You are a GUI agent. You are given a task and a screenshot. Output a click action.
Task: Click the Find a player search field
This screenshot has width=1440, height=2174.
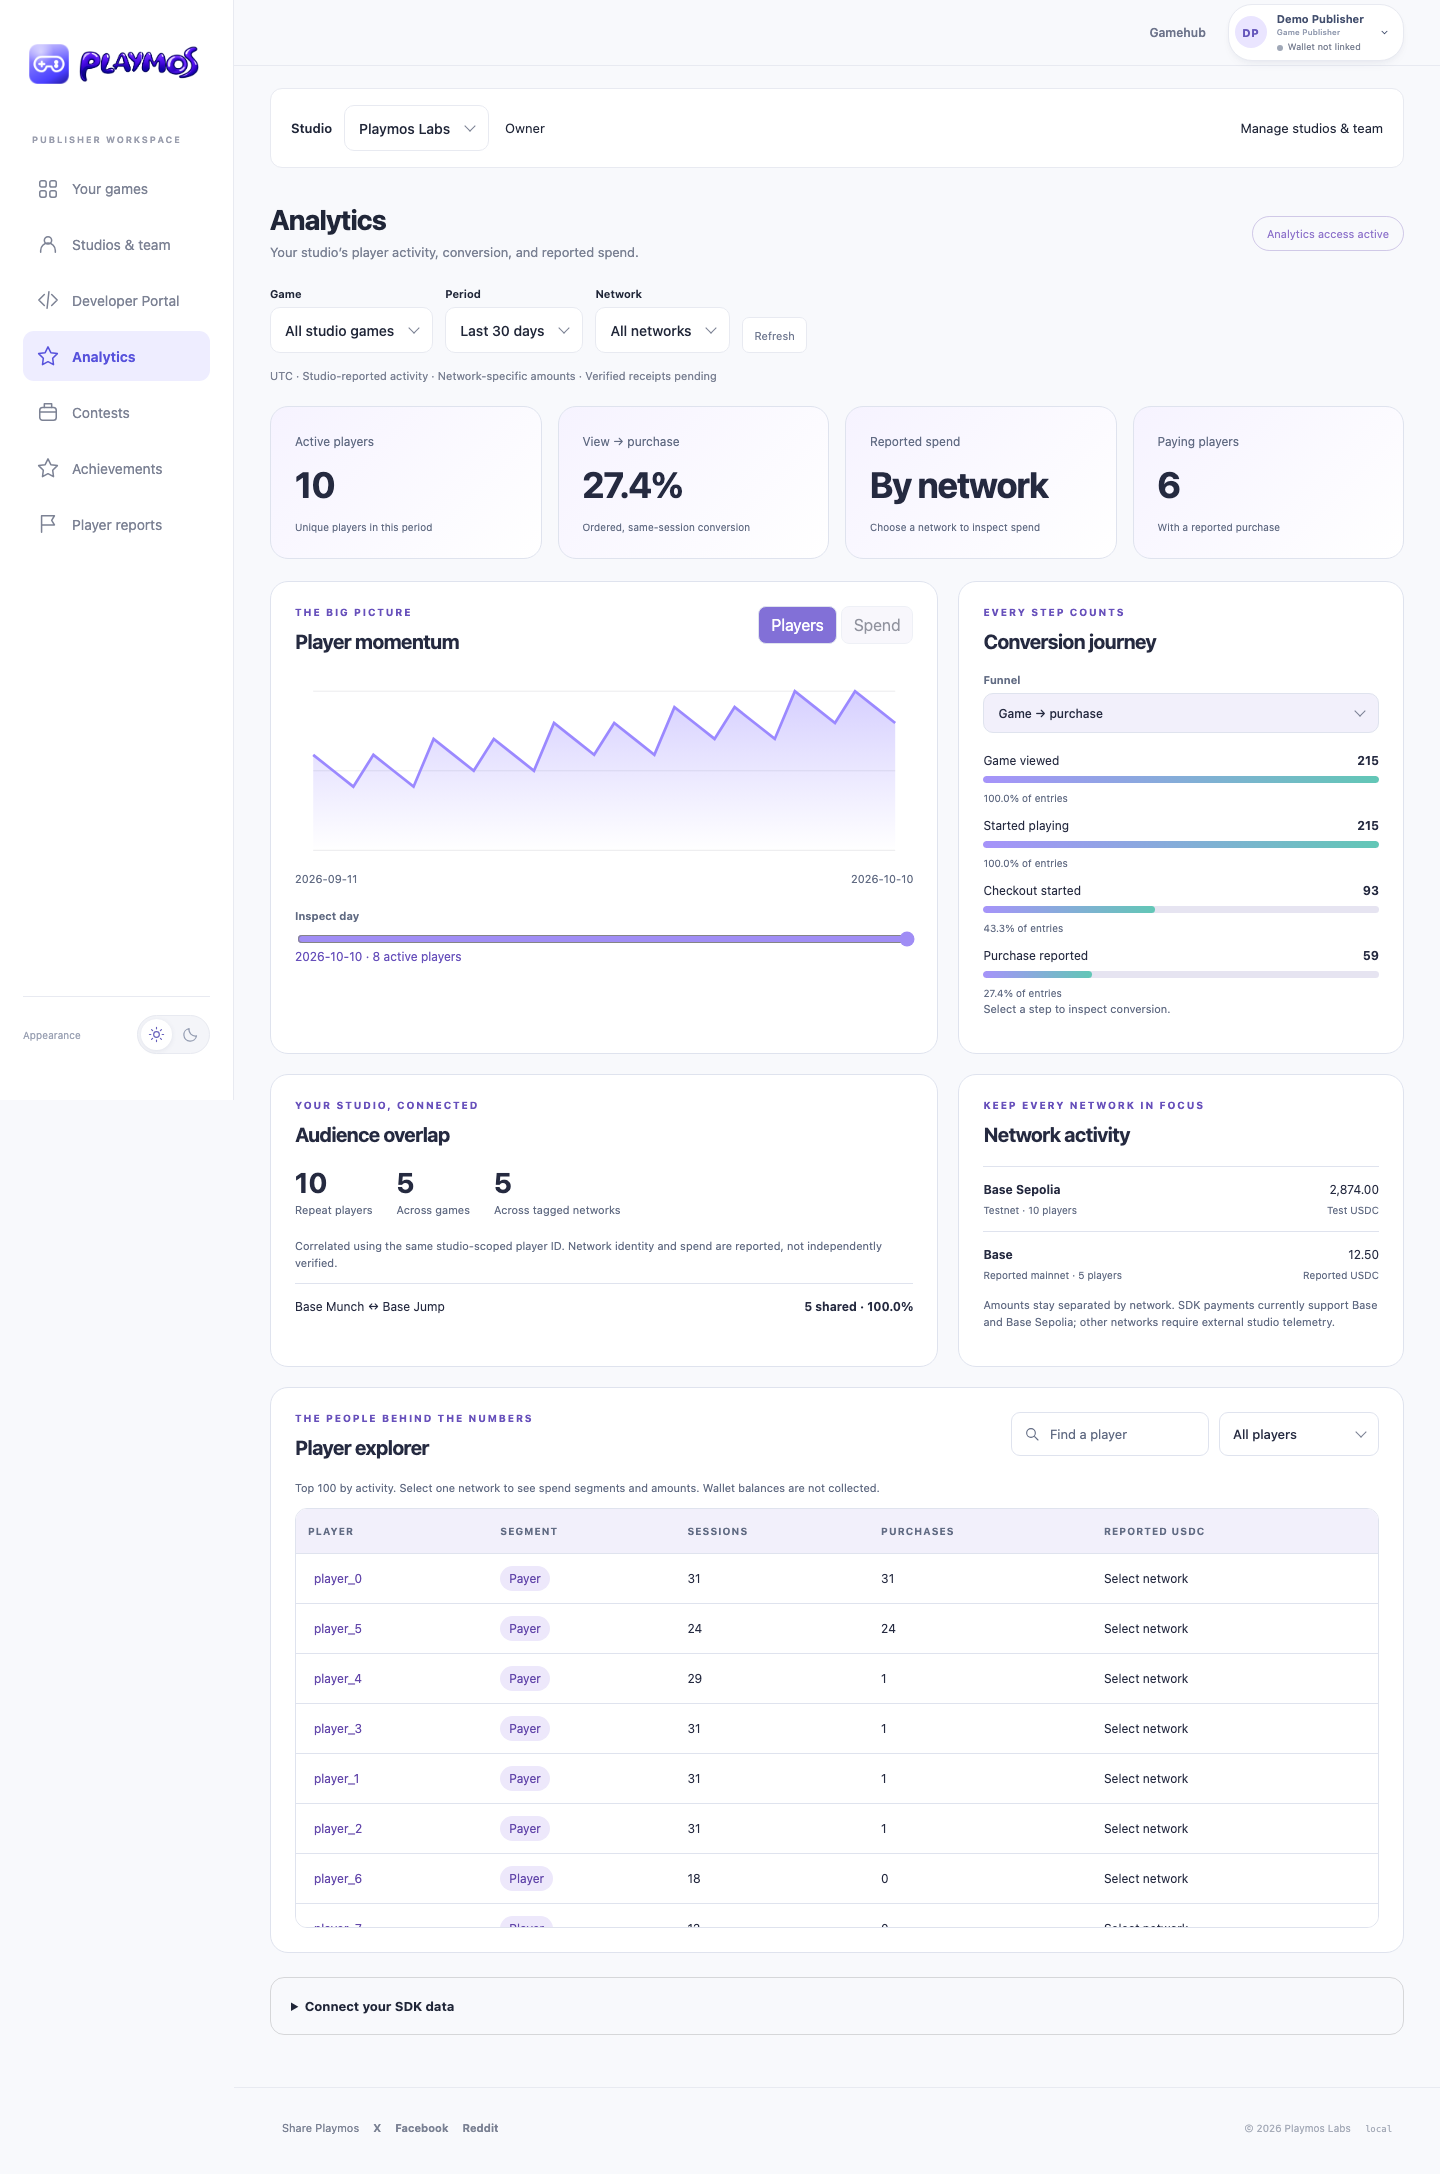click(1110, 1434)
